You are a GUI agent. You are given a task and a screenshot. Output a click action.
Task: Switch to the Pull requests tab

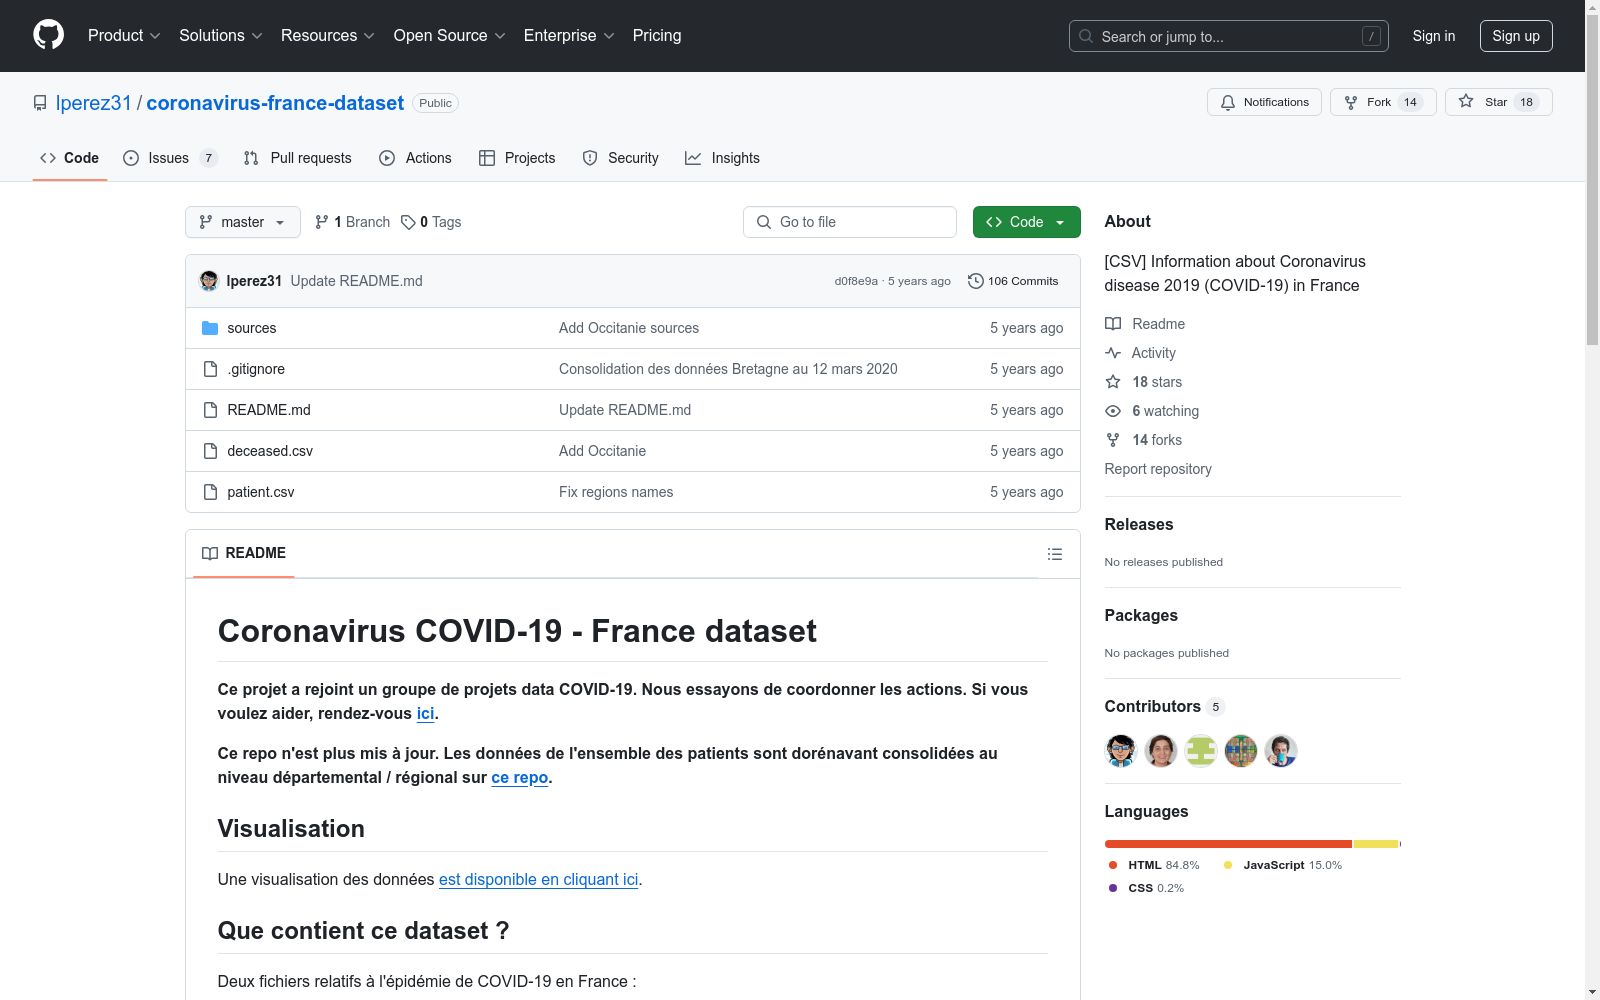click(x=298, y=158)
